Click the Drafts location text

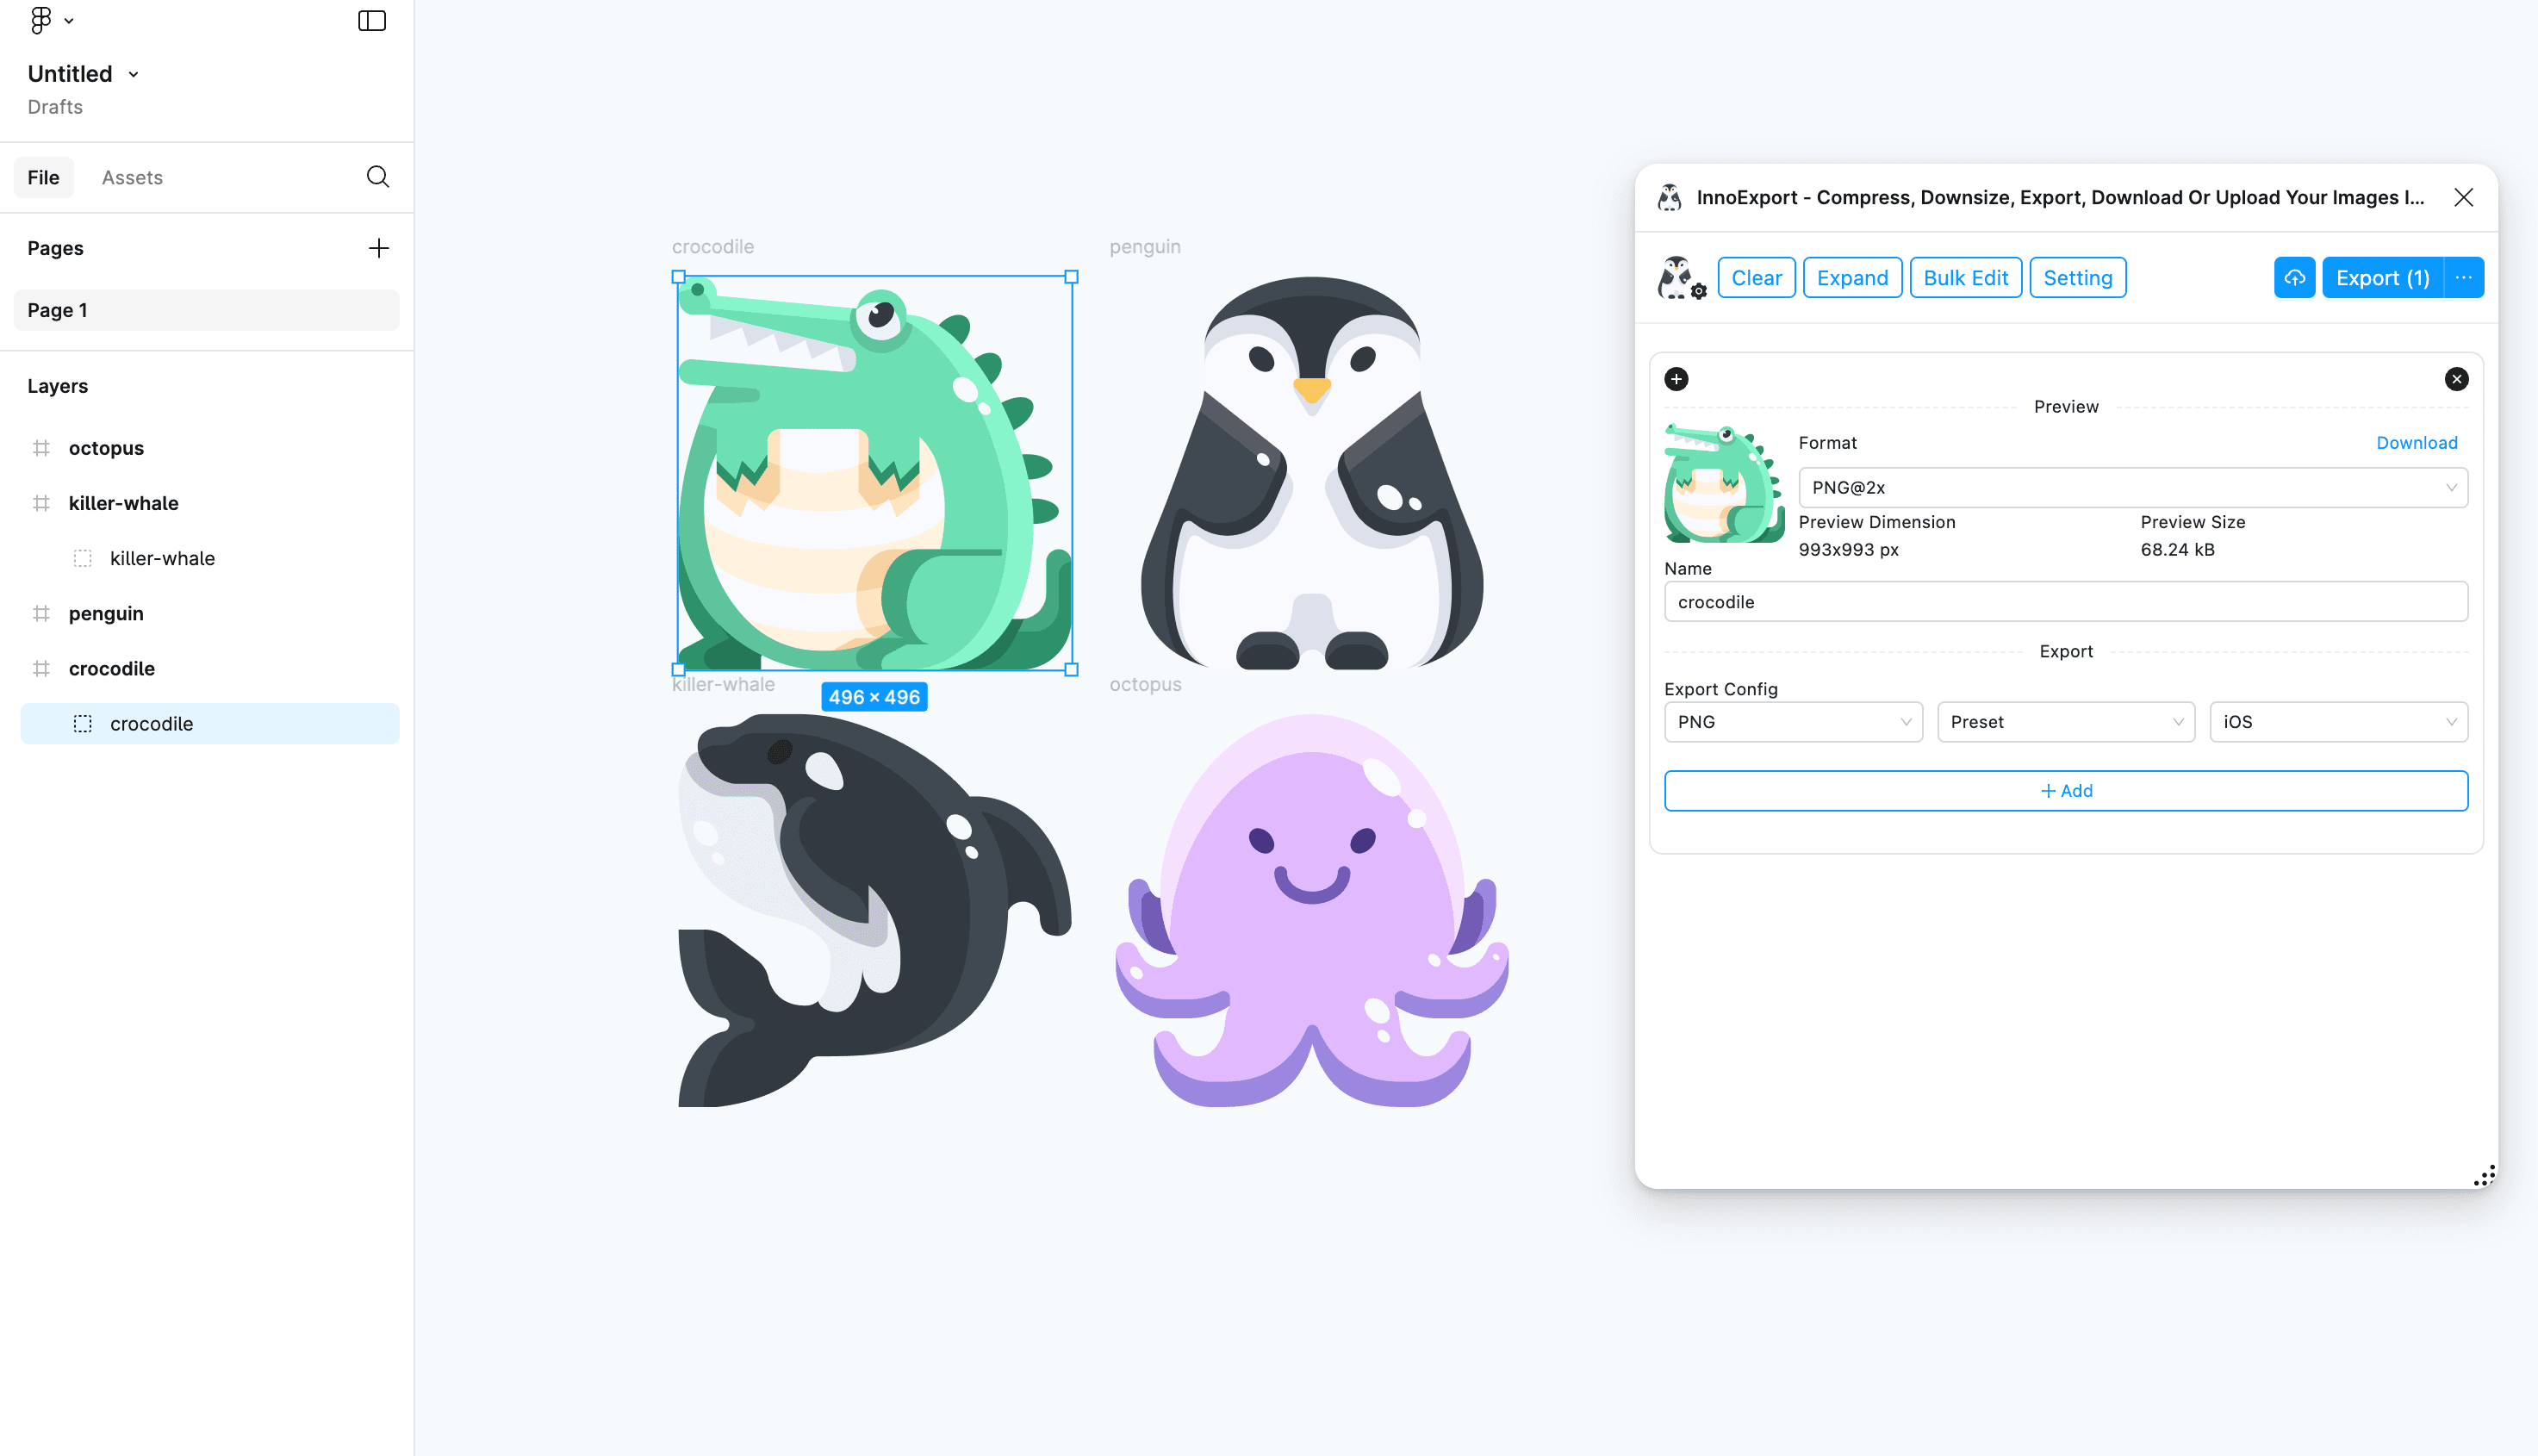(x=55, y=107)
